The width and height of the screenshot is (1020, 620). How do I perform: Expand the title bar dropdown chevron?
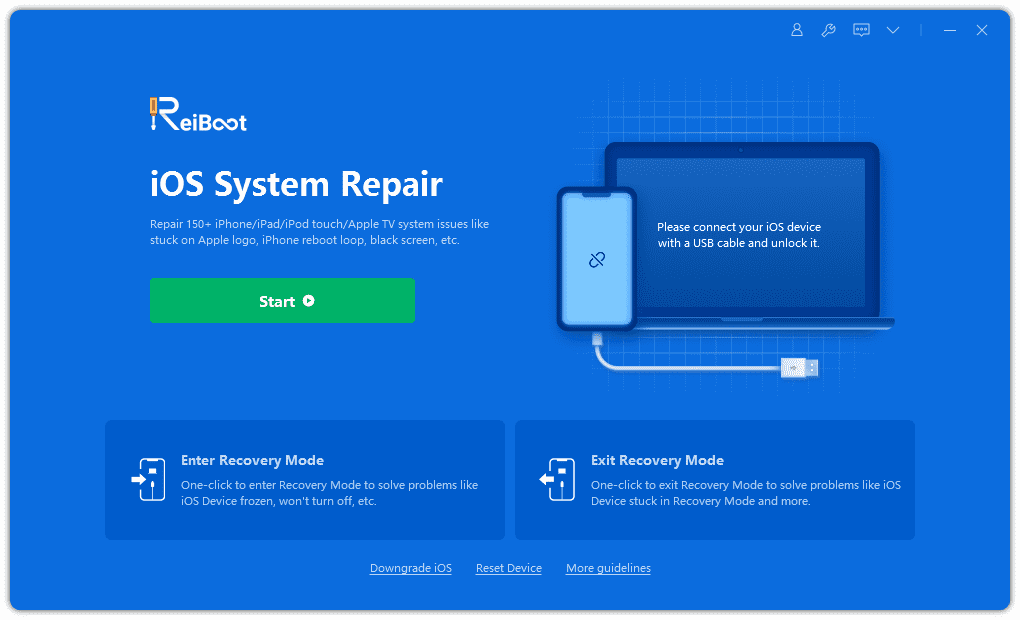click(x=893, y=30)
